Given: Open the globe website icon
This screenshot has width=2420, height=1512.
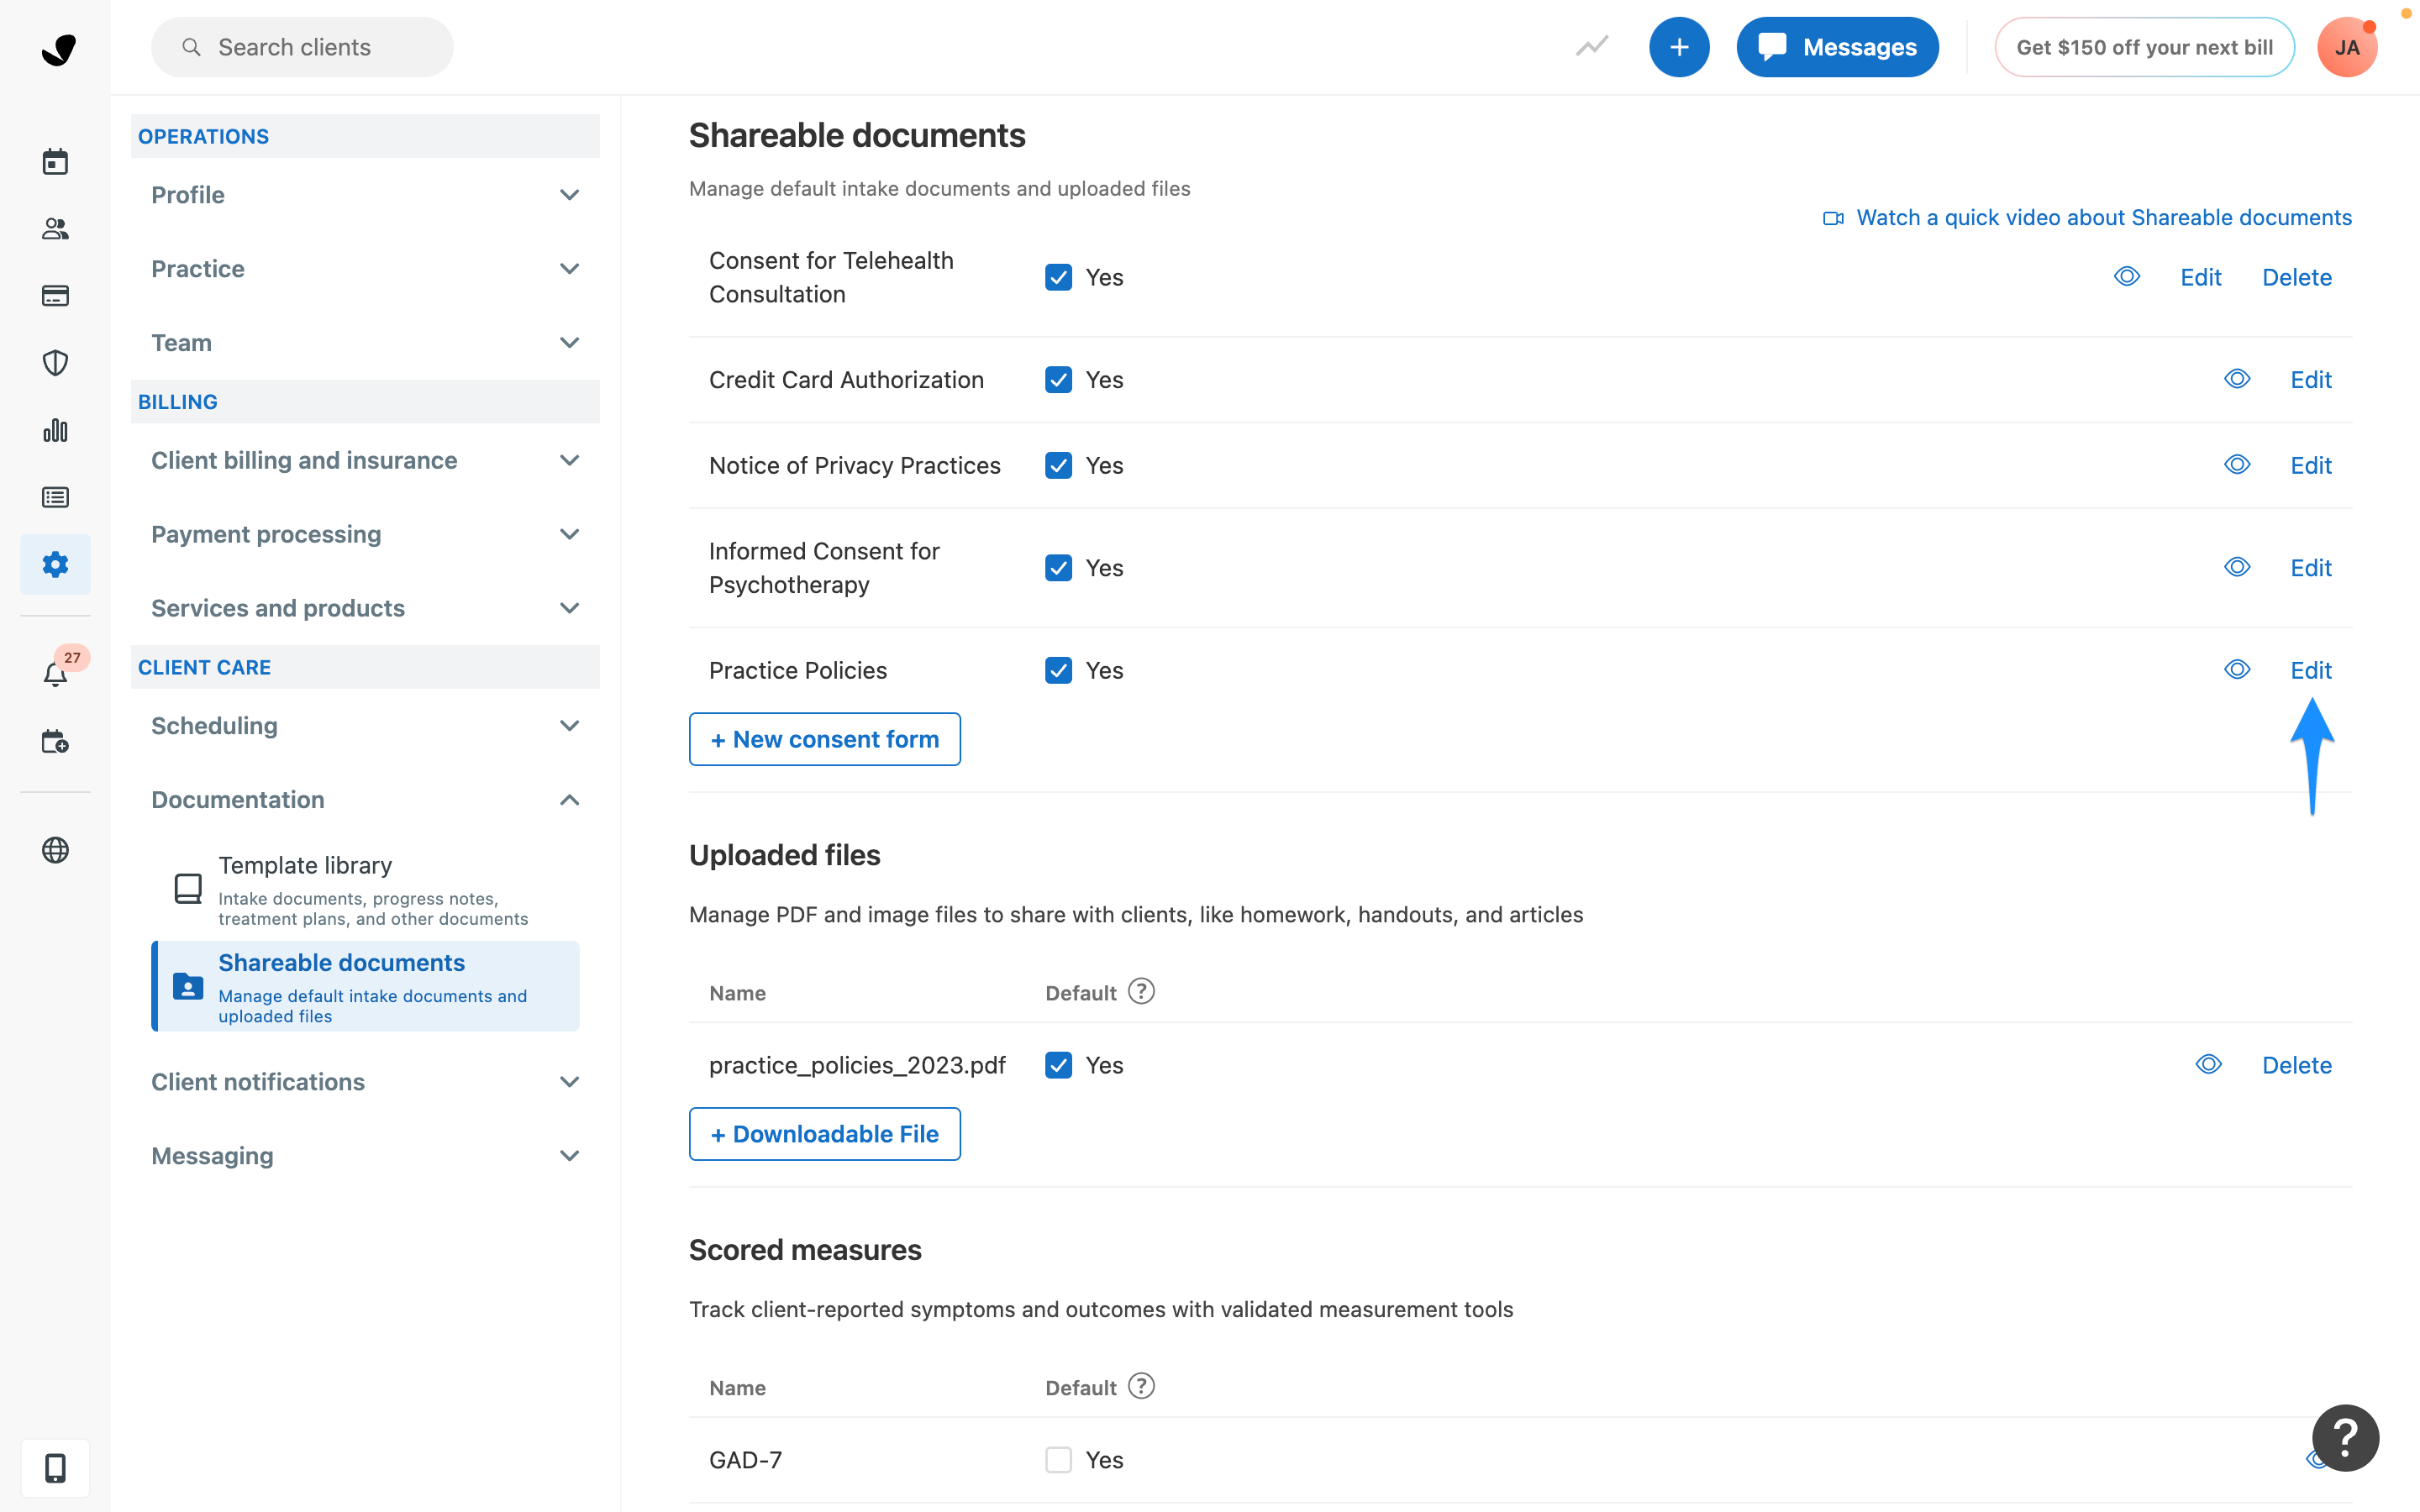Looking at the screenshot, I should tap(55, 849).
